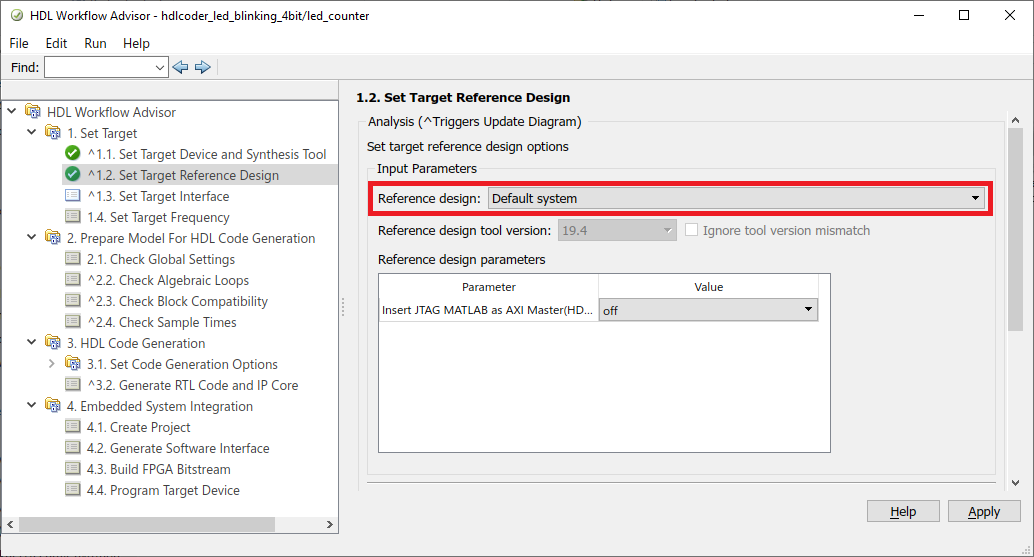This screenshot has height=557, width=1034.
Task: Click the 3.1 Set Code Generation Options folder icon
Action: (x=73, y=363)
